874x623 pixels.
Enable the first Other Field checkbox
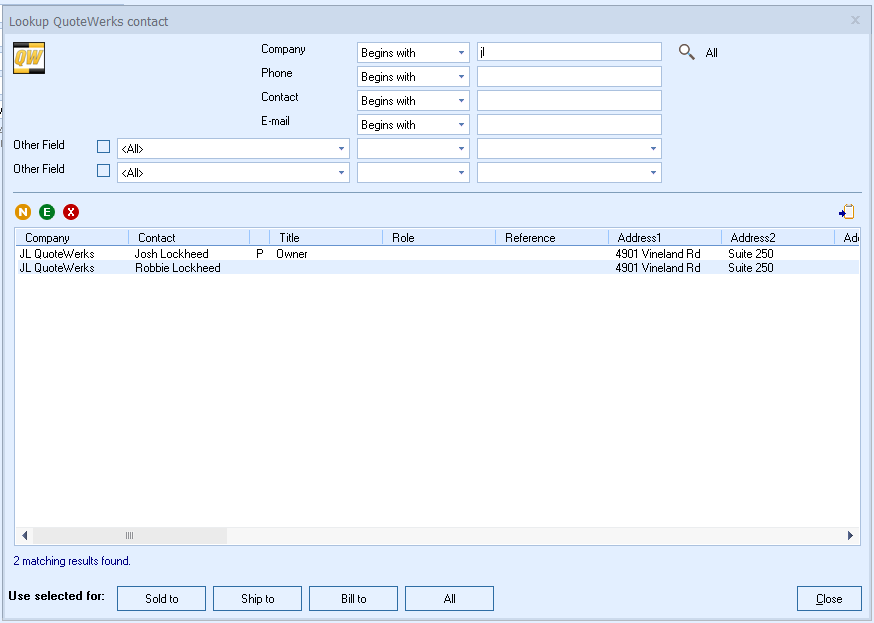(x=104, y=147)
